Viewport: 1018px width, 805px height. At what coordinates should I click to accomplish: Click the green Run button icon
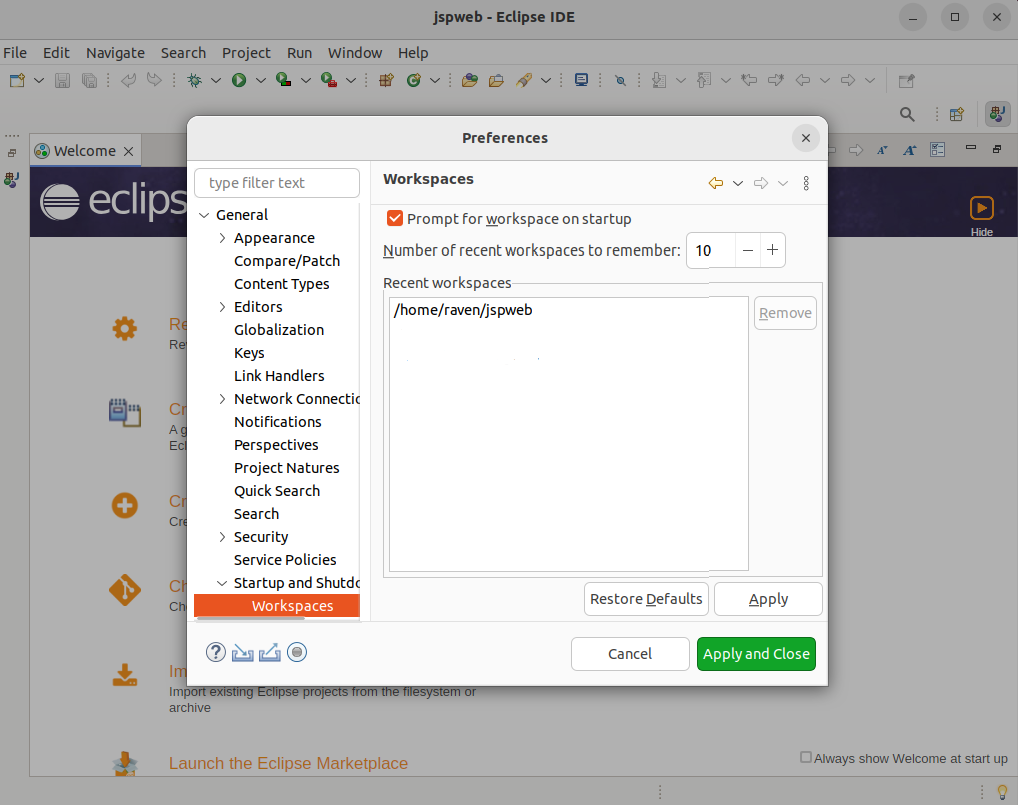click(x=239, y=80)
